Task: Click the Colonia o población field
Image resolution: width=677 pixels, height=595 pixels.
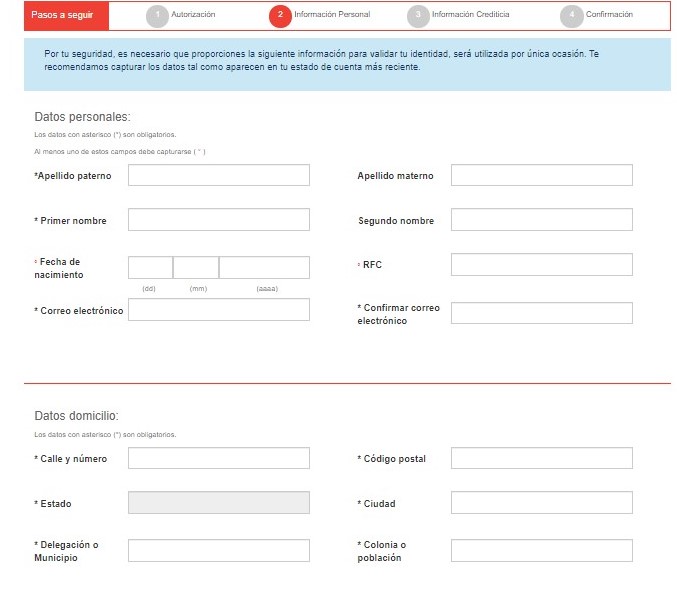Action: tap(541, 550)
